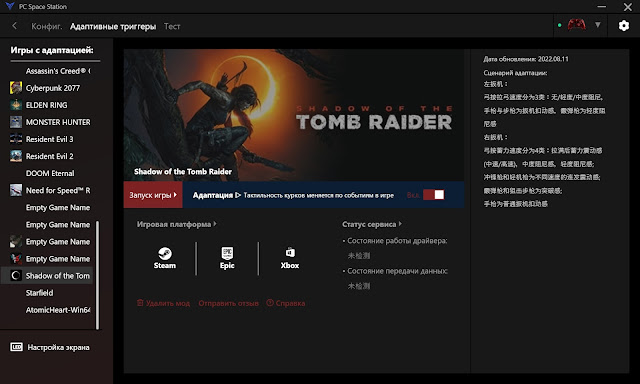
Task: Click the MONSTER HUNTER game icon
Action: coord(16,122)
